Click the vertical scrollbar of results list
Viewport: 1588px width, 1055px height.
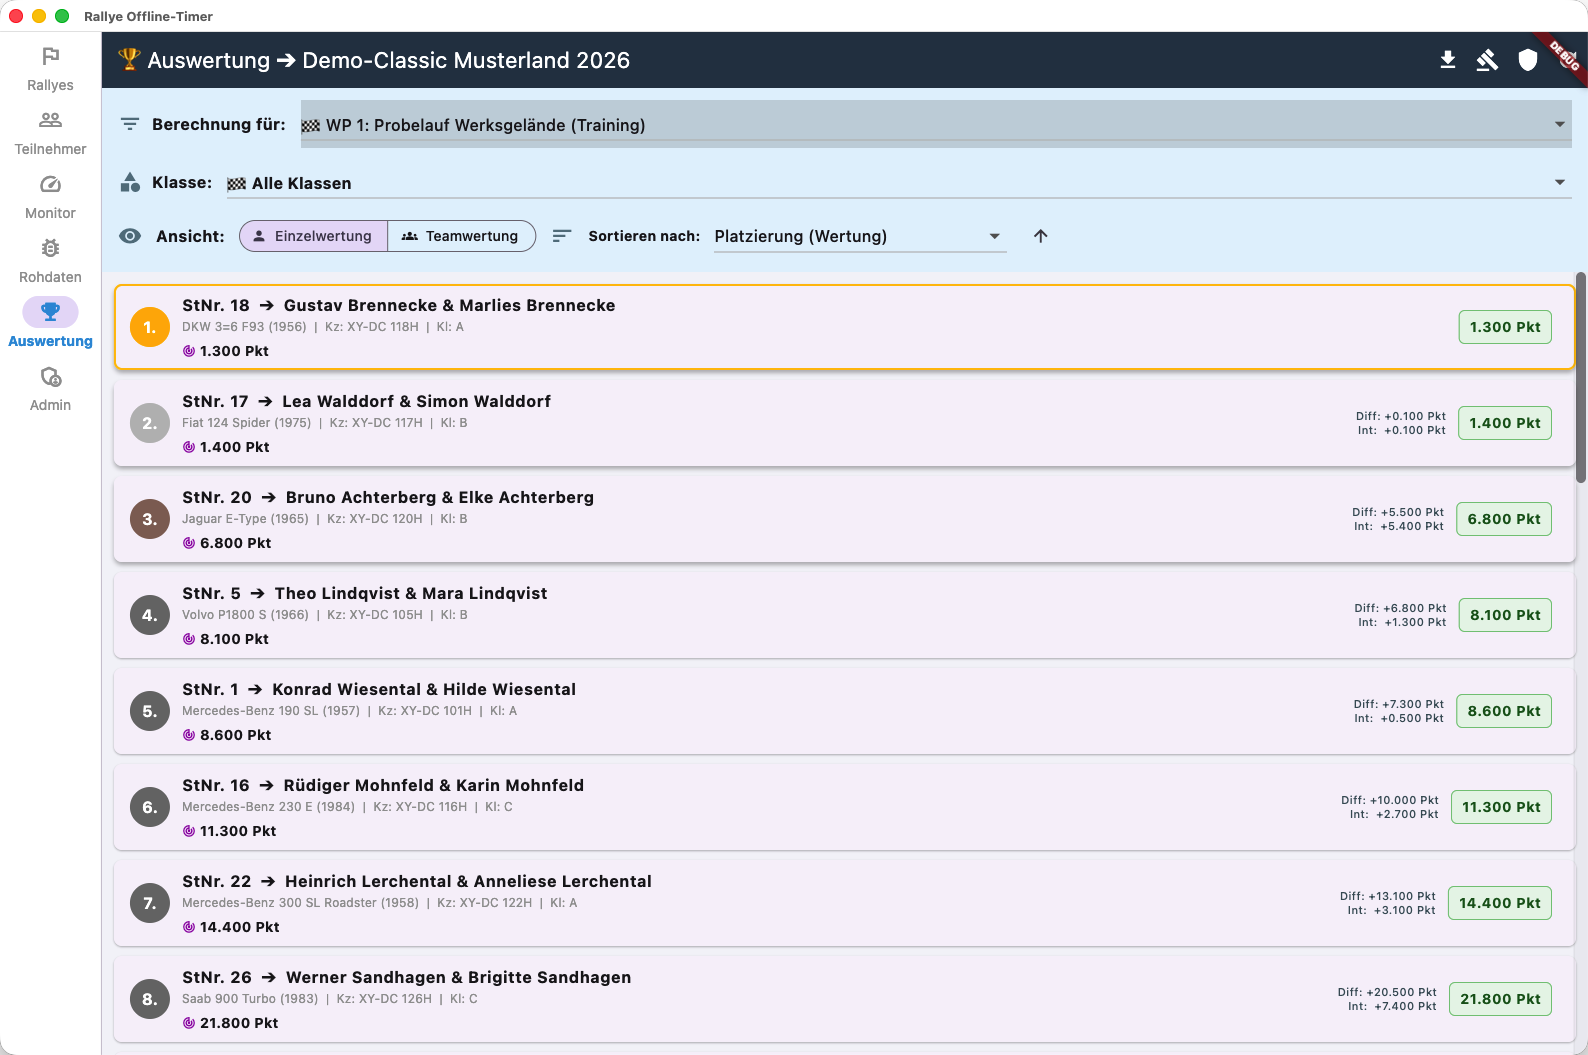pos(1581,378)
